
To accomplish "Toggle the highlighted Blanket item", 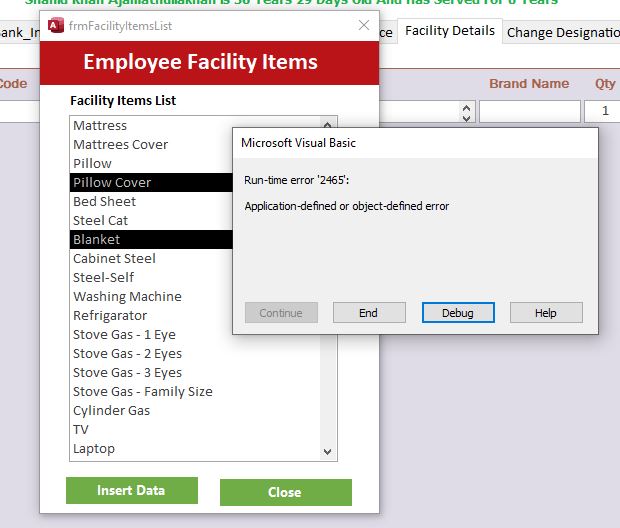I will tap(150, 239).
